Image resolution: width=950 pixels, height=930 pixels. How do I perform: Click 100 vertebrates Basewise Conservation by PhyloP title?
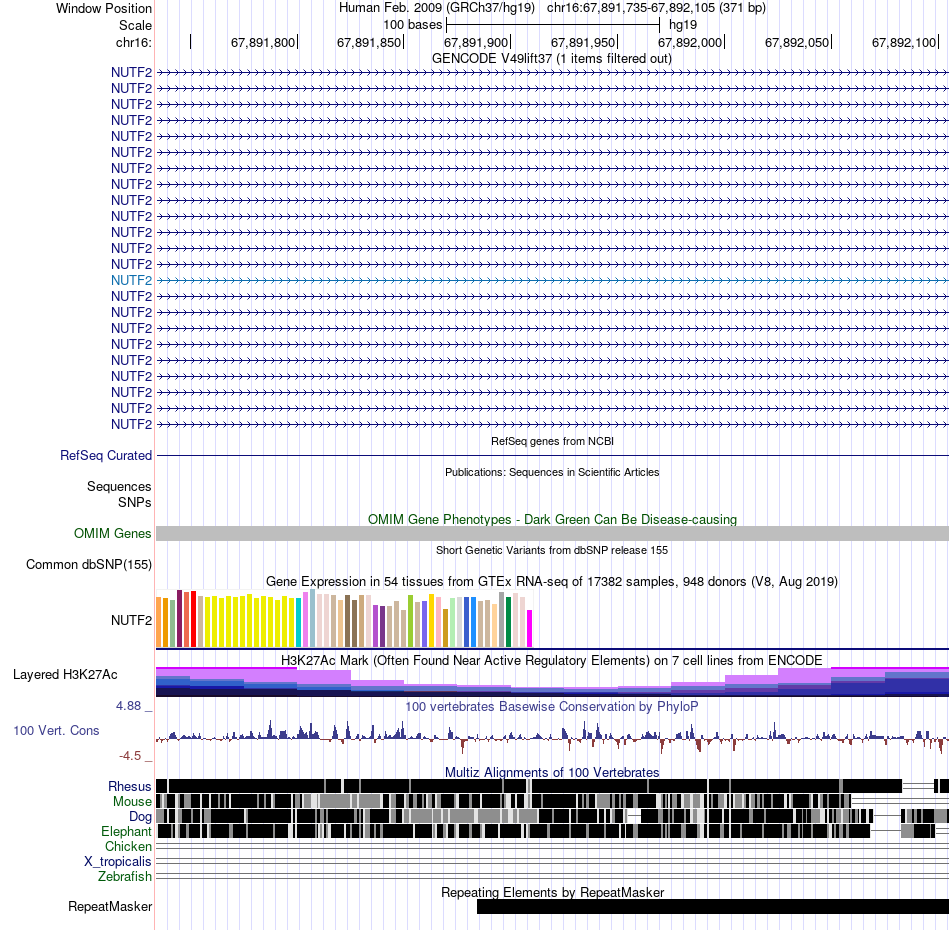click(552, 706)
